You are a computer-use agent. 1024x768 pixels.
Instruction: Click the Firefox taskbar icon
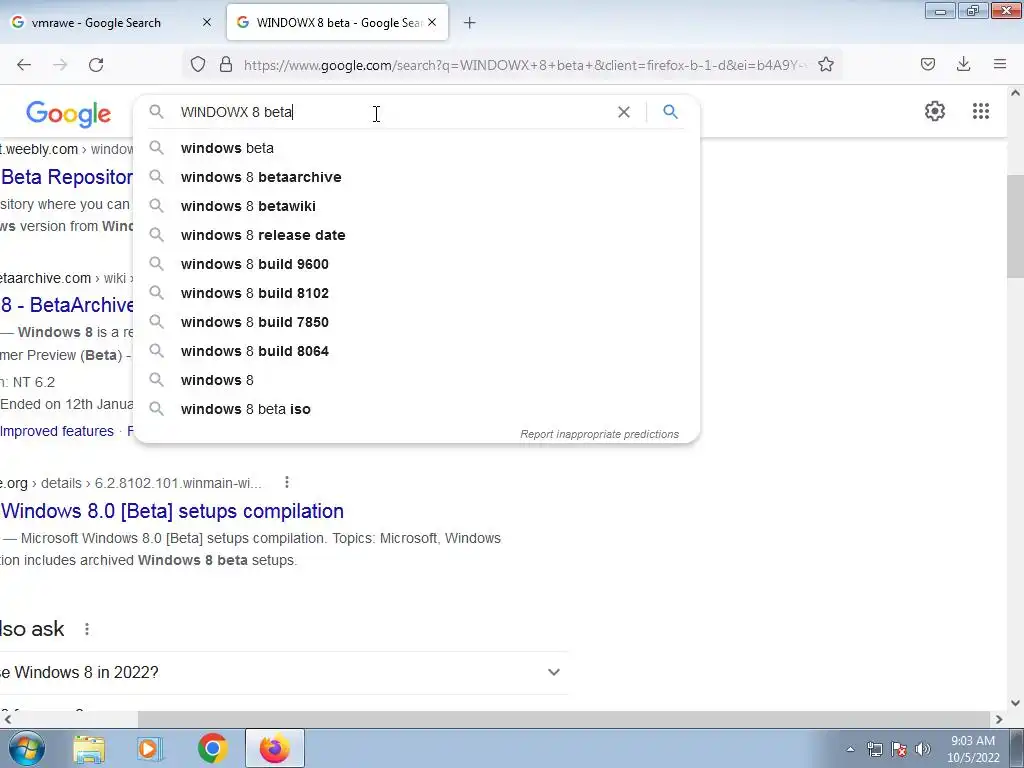coord(274,748)
